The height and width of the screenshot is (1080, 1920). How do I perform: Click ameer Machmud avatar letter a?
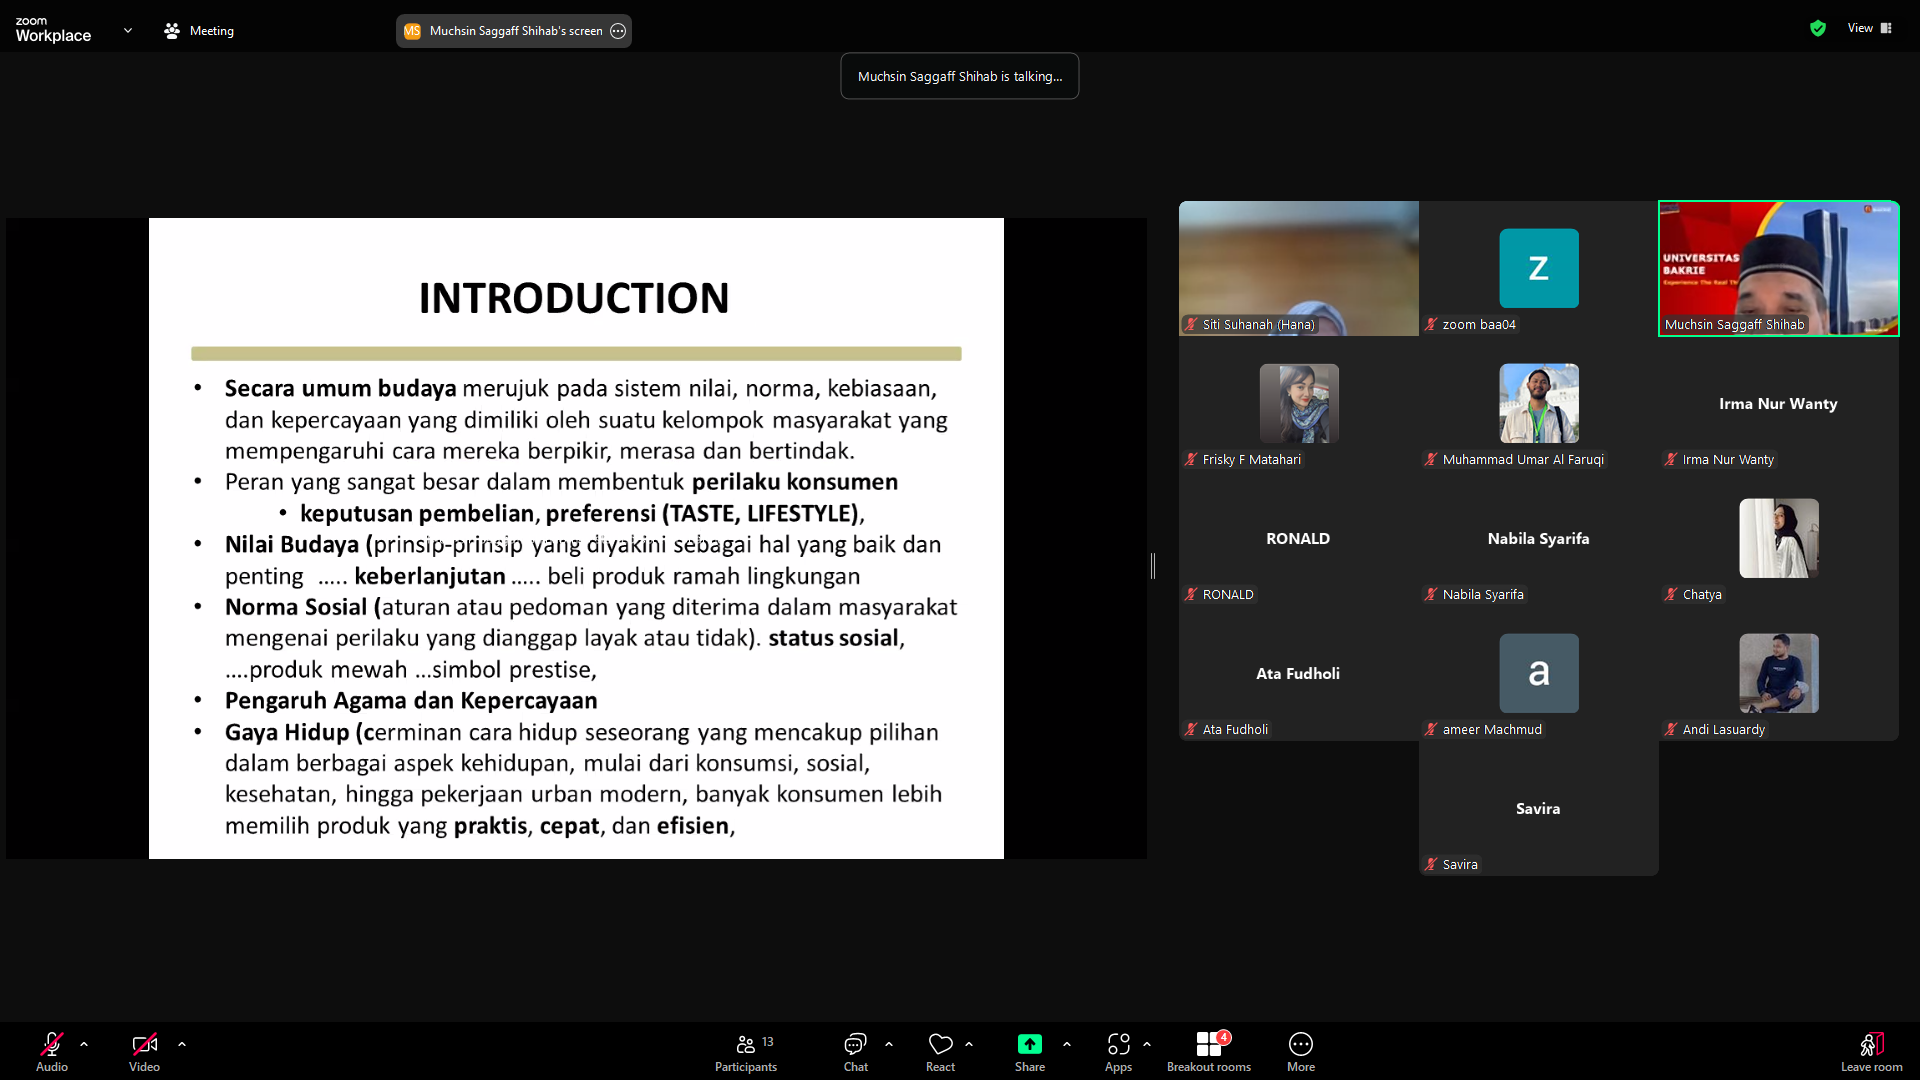tap(1538, 673)
